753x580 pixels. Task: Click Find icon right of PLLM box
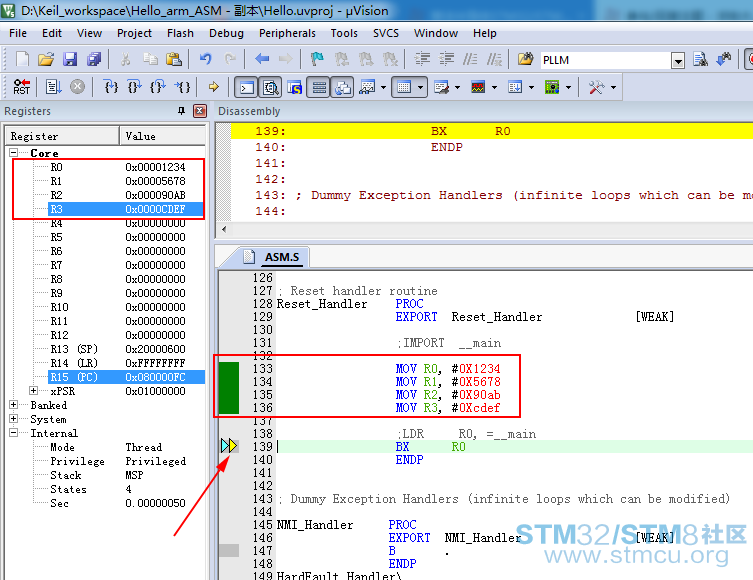pyautogui.click(x=700, y=60)
